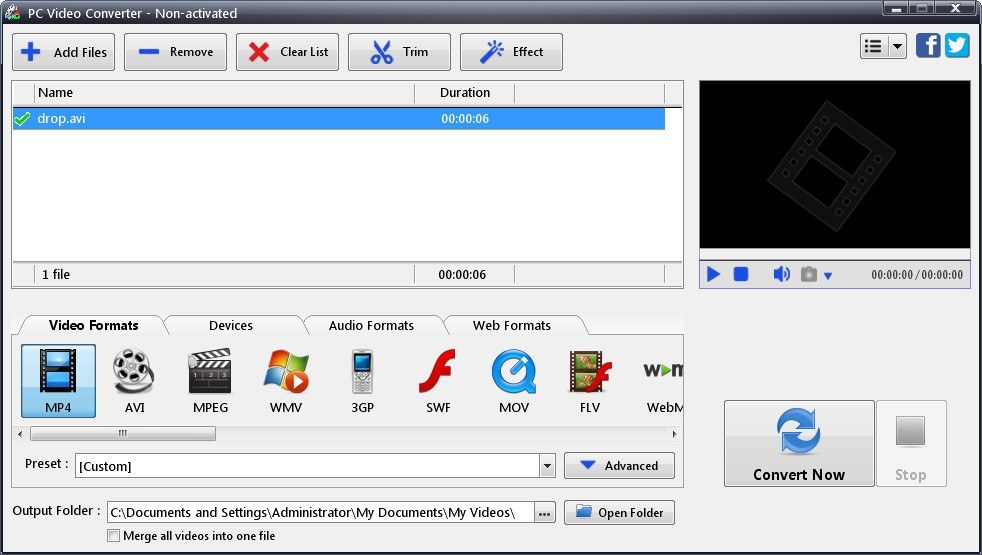The width and height of the screenshot is (982, 555).
Task: Click the format scrollbar right arrow
Action: point(674,433)
